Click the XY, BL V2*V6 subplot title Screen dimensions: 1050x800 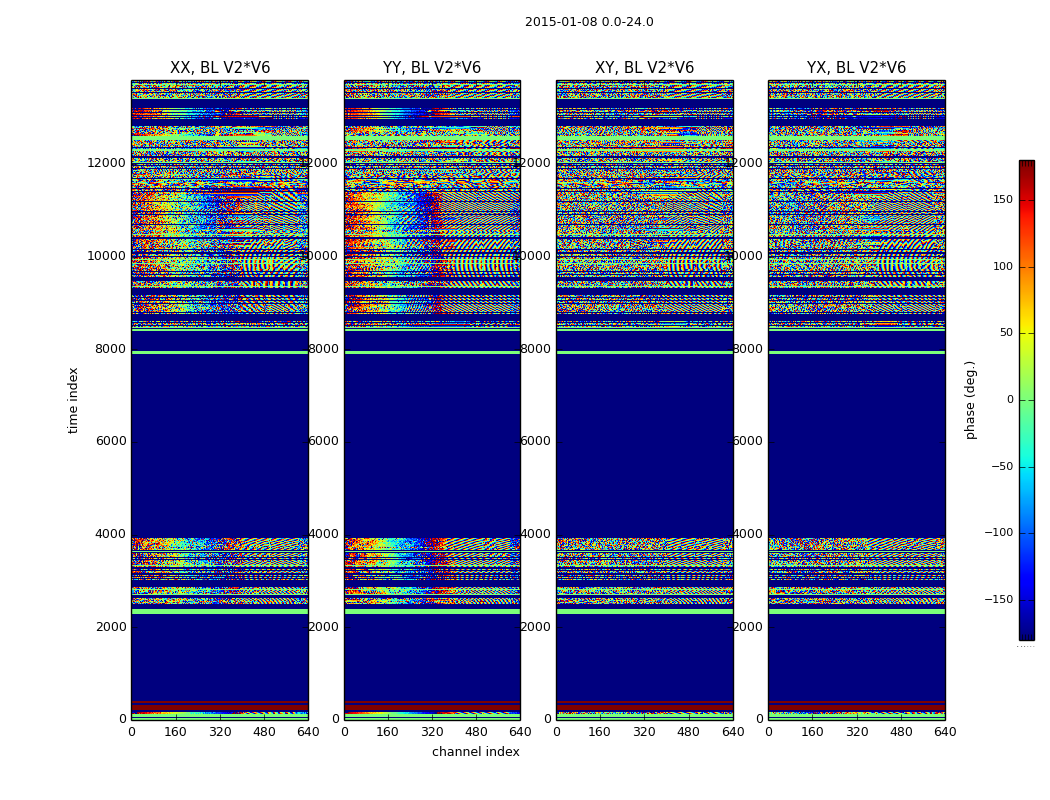(x=644, y=68)
